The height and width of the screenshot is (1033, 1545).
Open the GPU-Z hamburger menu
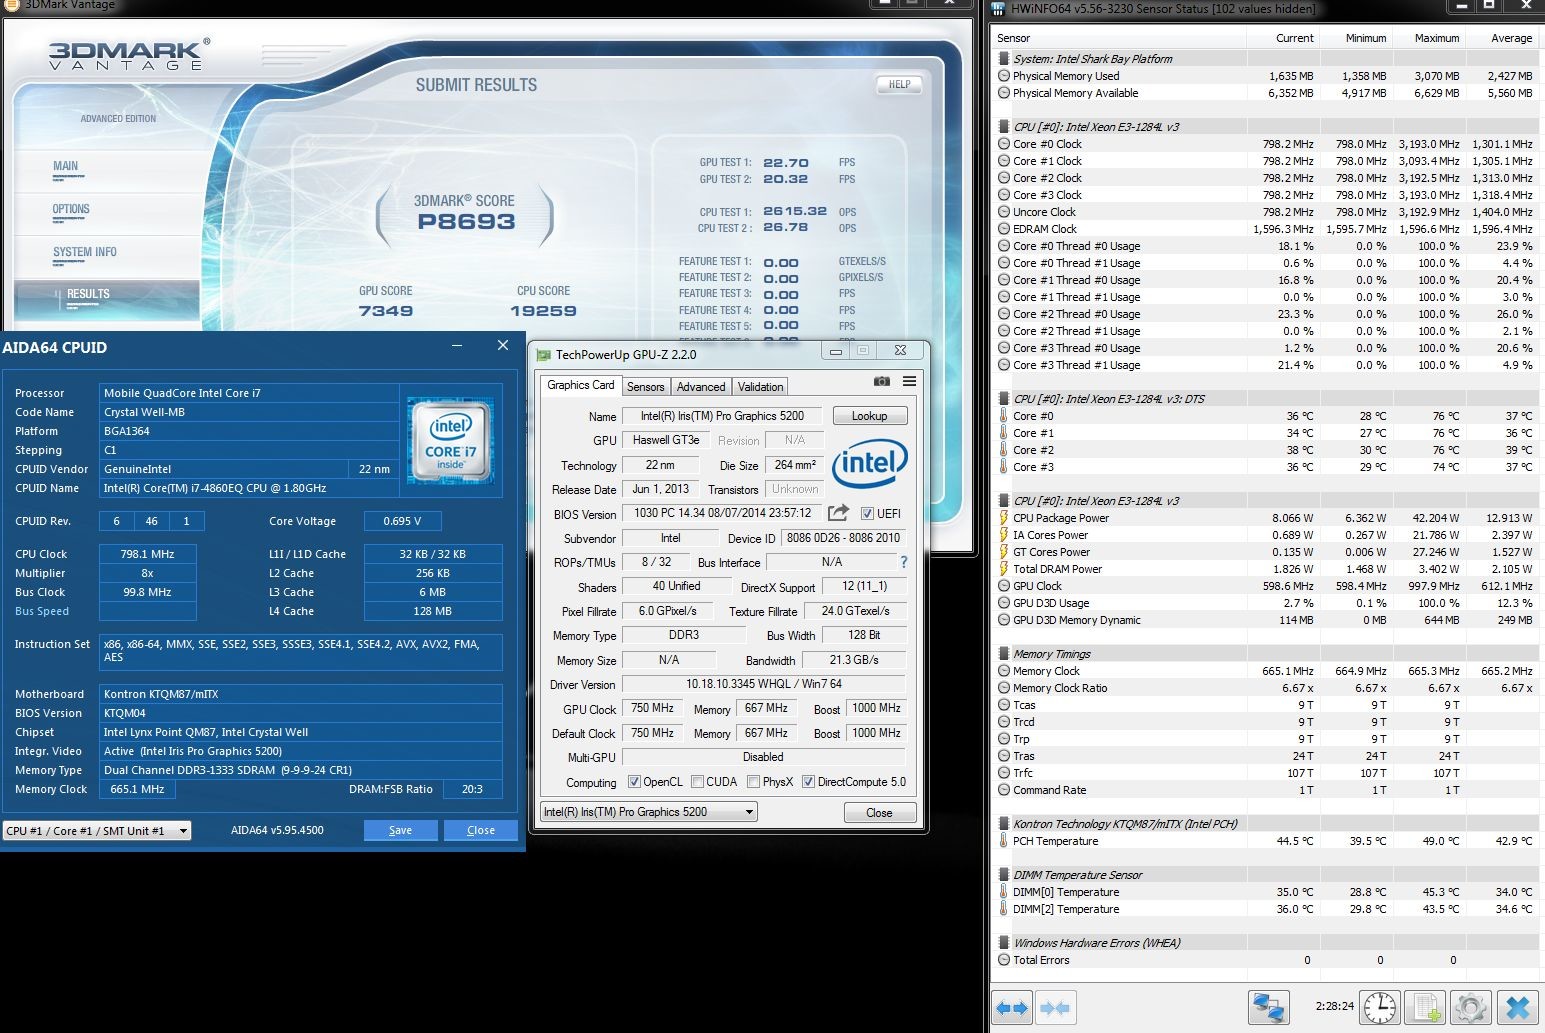(909, 381)
